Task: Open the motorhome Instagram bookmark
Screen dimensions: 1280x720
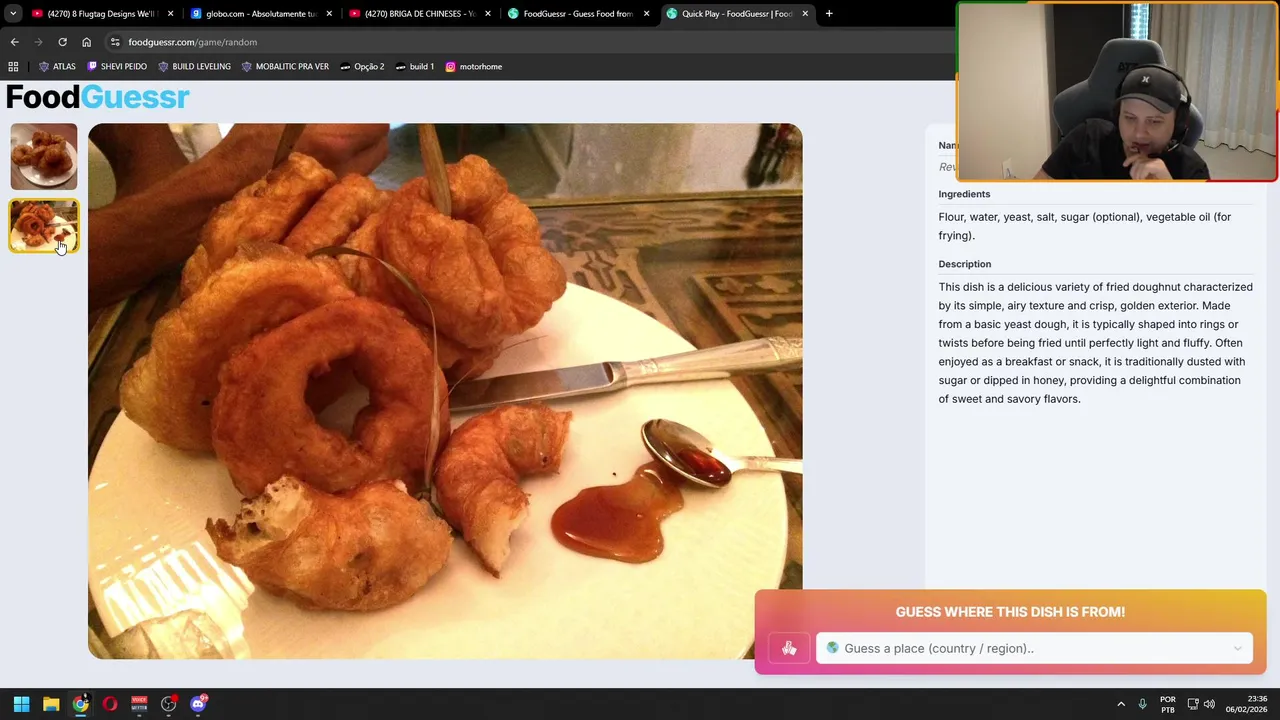Action: point(473,66)
